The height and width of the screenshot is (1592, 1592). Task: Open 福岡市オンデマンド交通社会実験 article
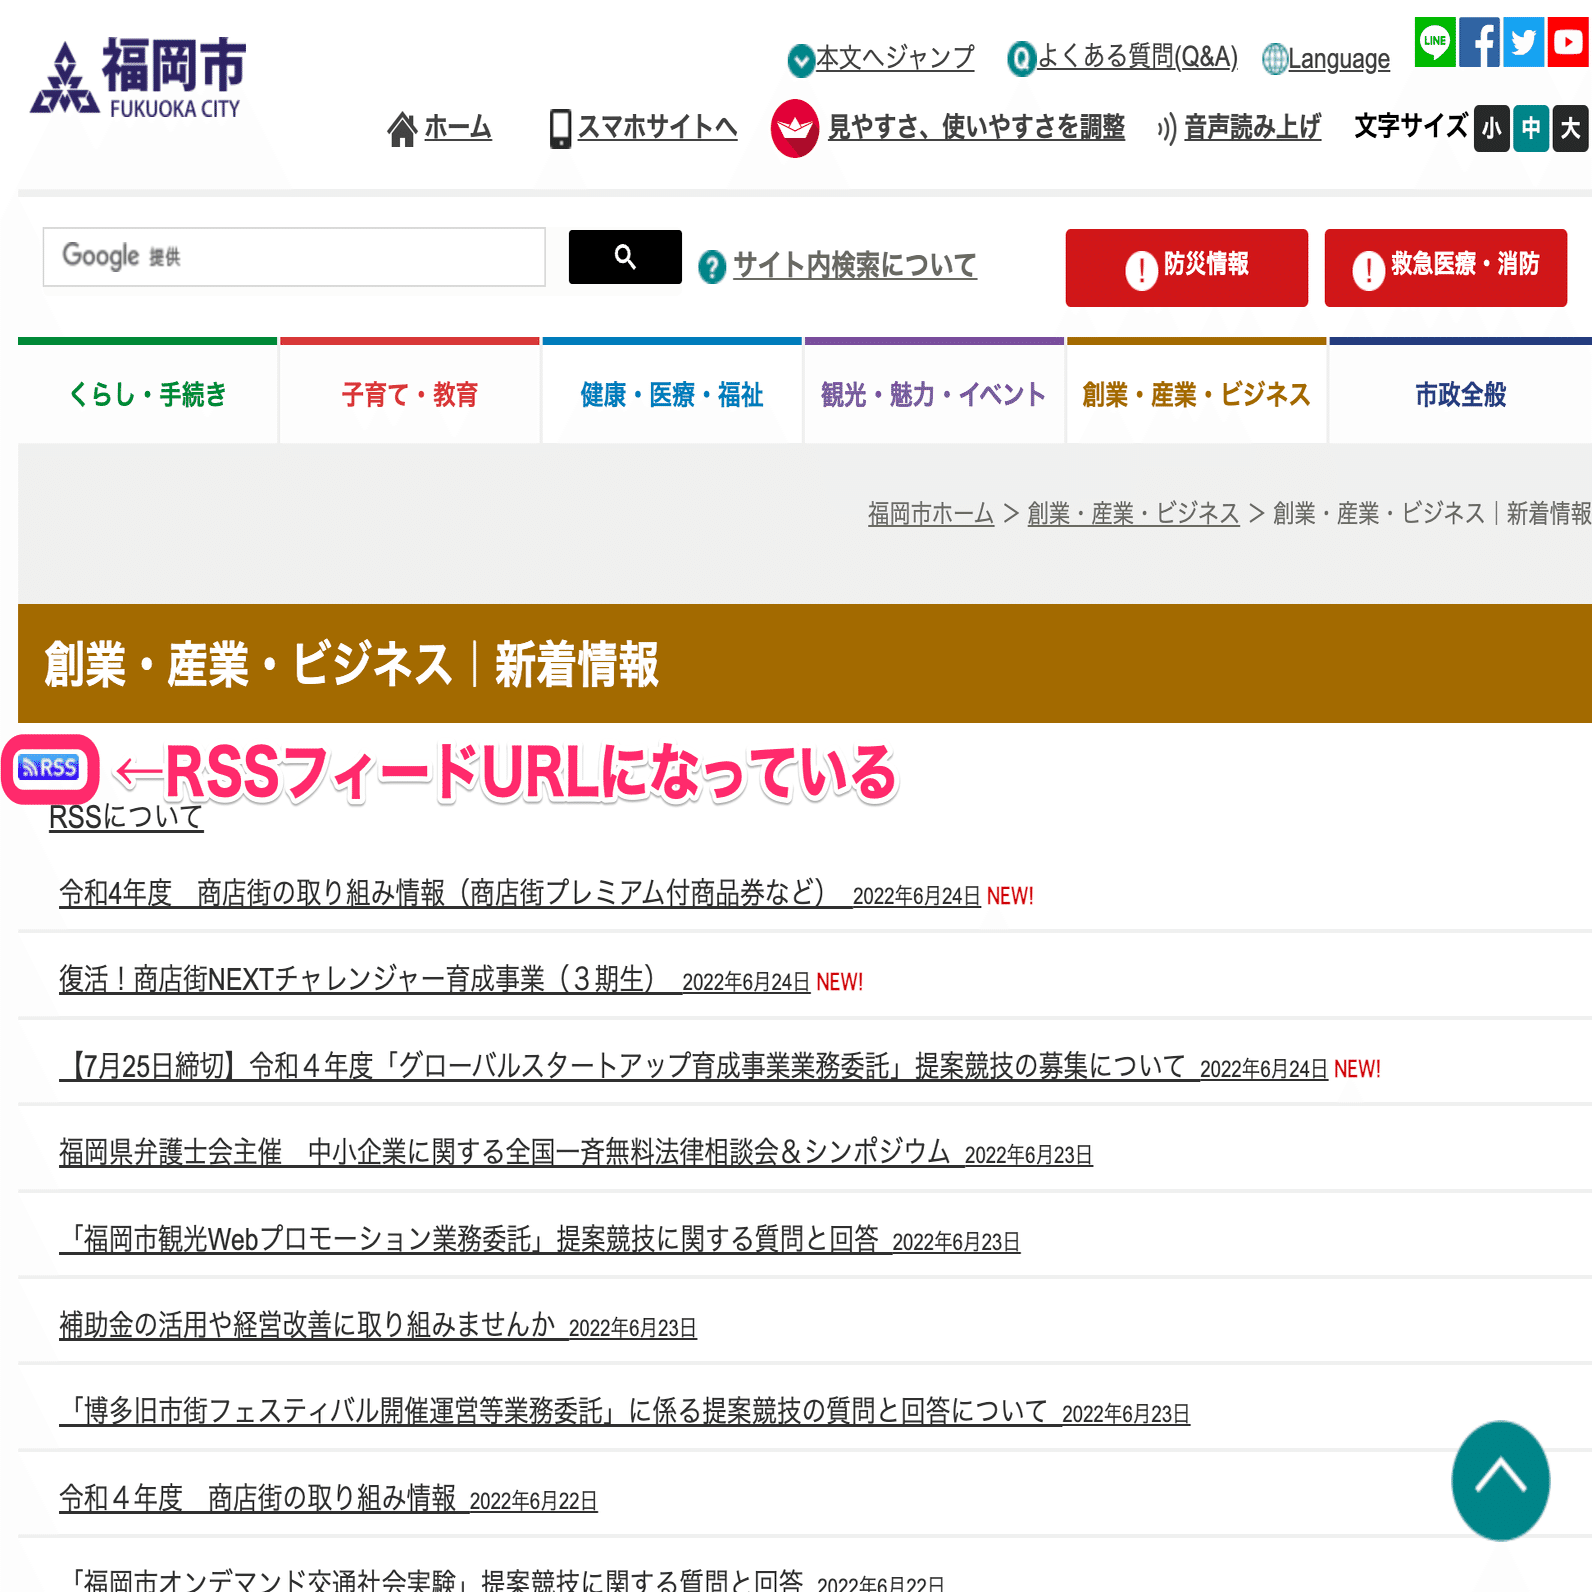[502, 1580]
